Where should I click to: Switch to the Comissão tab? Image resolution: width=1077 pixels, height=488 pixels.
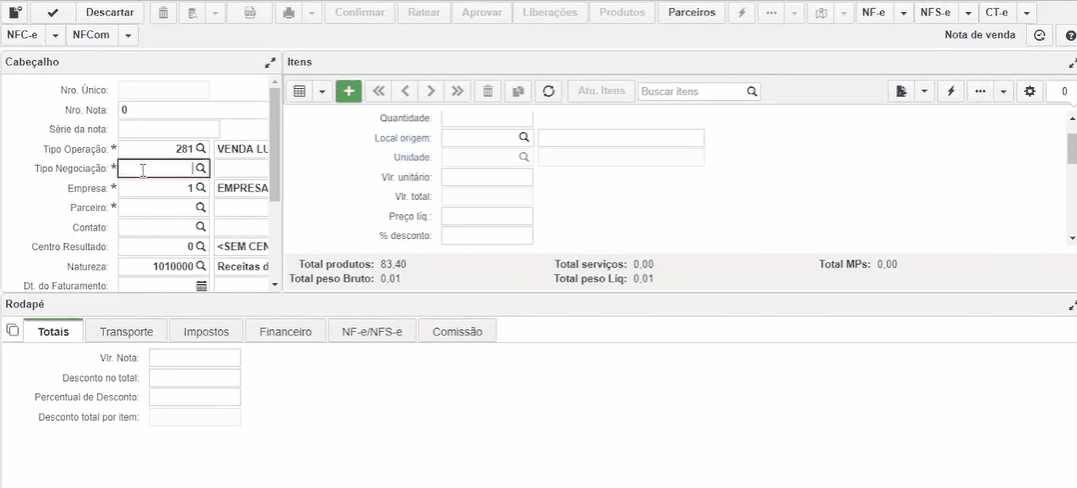click(x=457, y=331)
